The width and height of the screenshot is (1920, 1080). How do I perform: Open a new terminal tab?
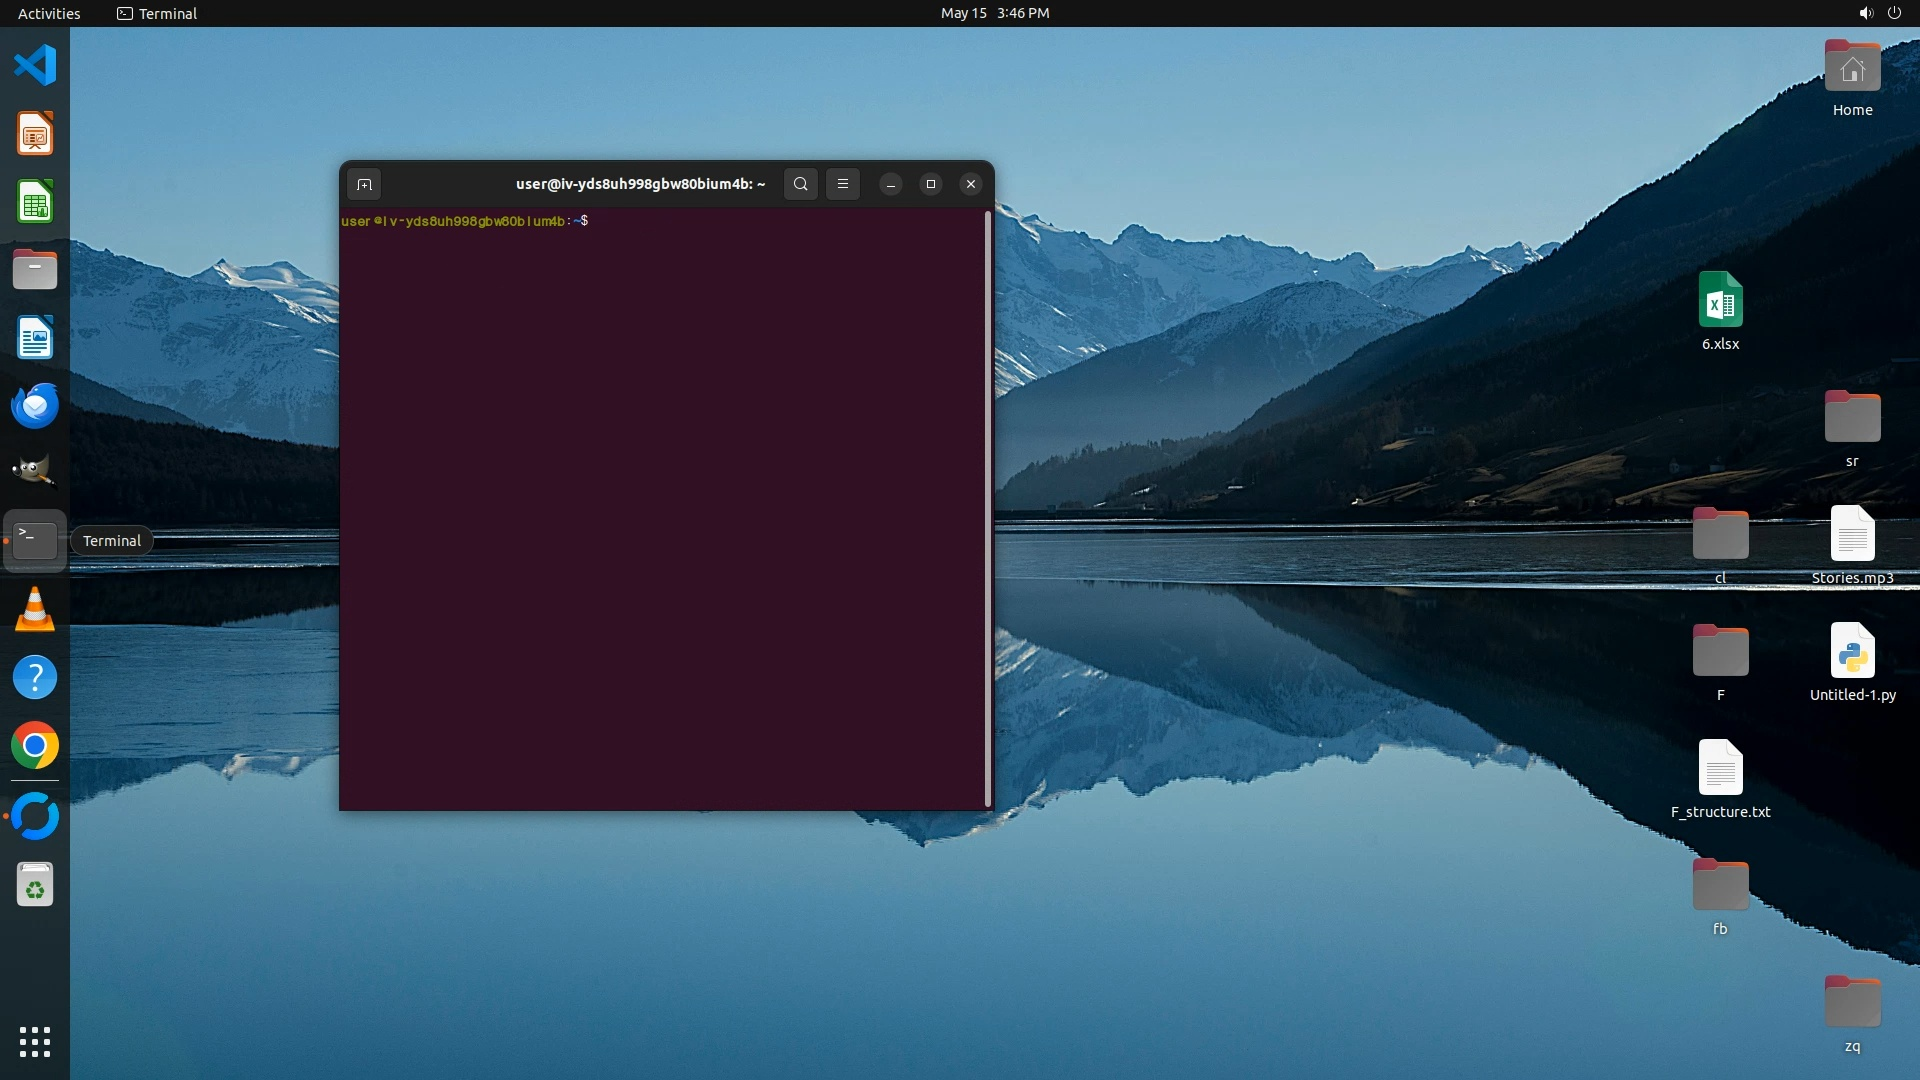coord(364,184)
